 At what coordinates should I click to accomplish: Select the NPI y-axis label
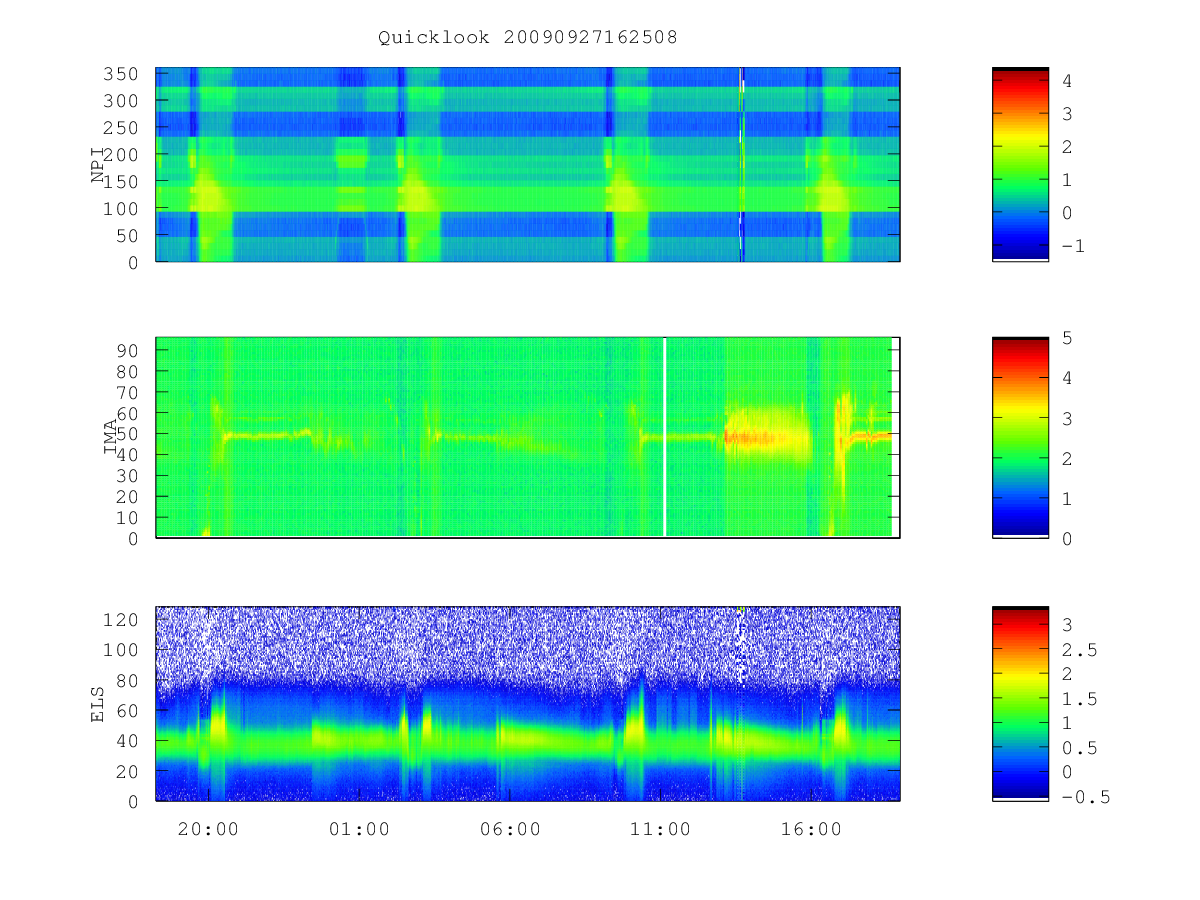[98, 165]
